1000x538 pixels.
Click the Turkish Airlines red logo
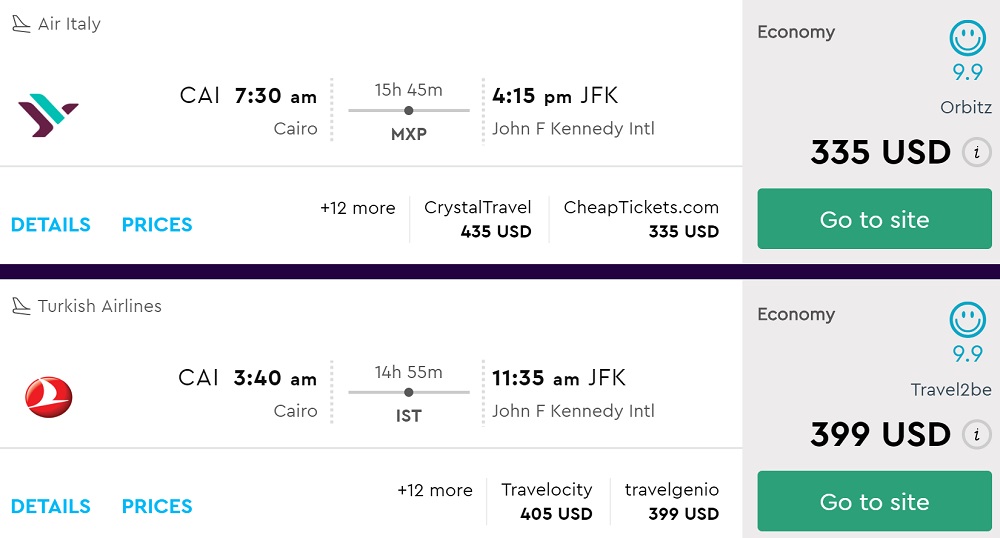pos(49,397)
